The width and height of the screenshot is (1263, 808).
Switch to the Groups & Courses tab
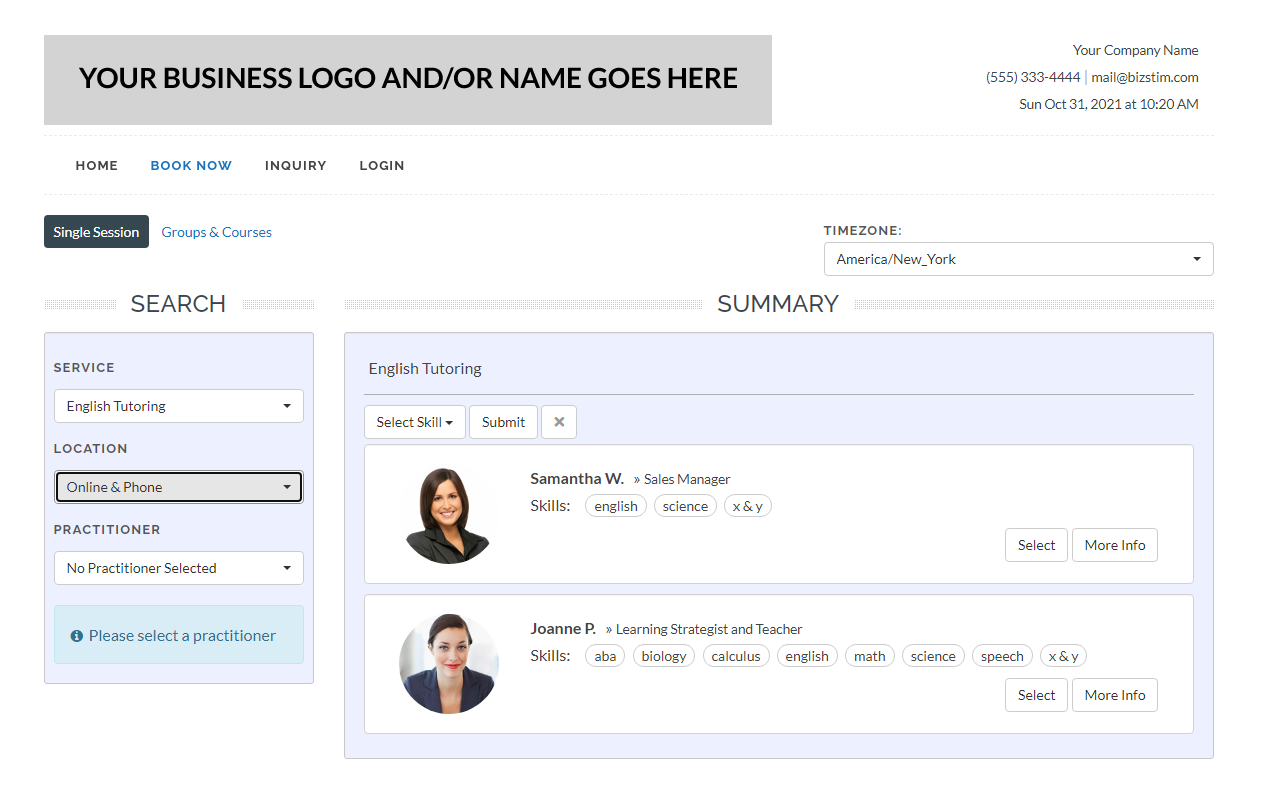216,231
